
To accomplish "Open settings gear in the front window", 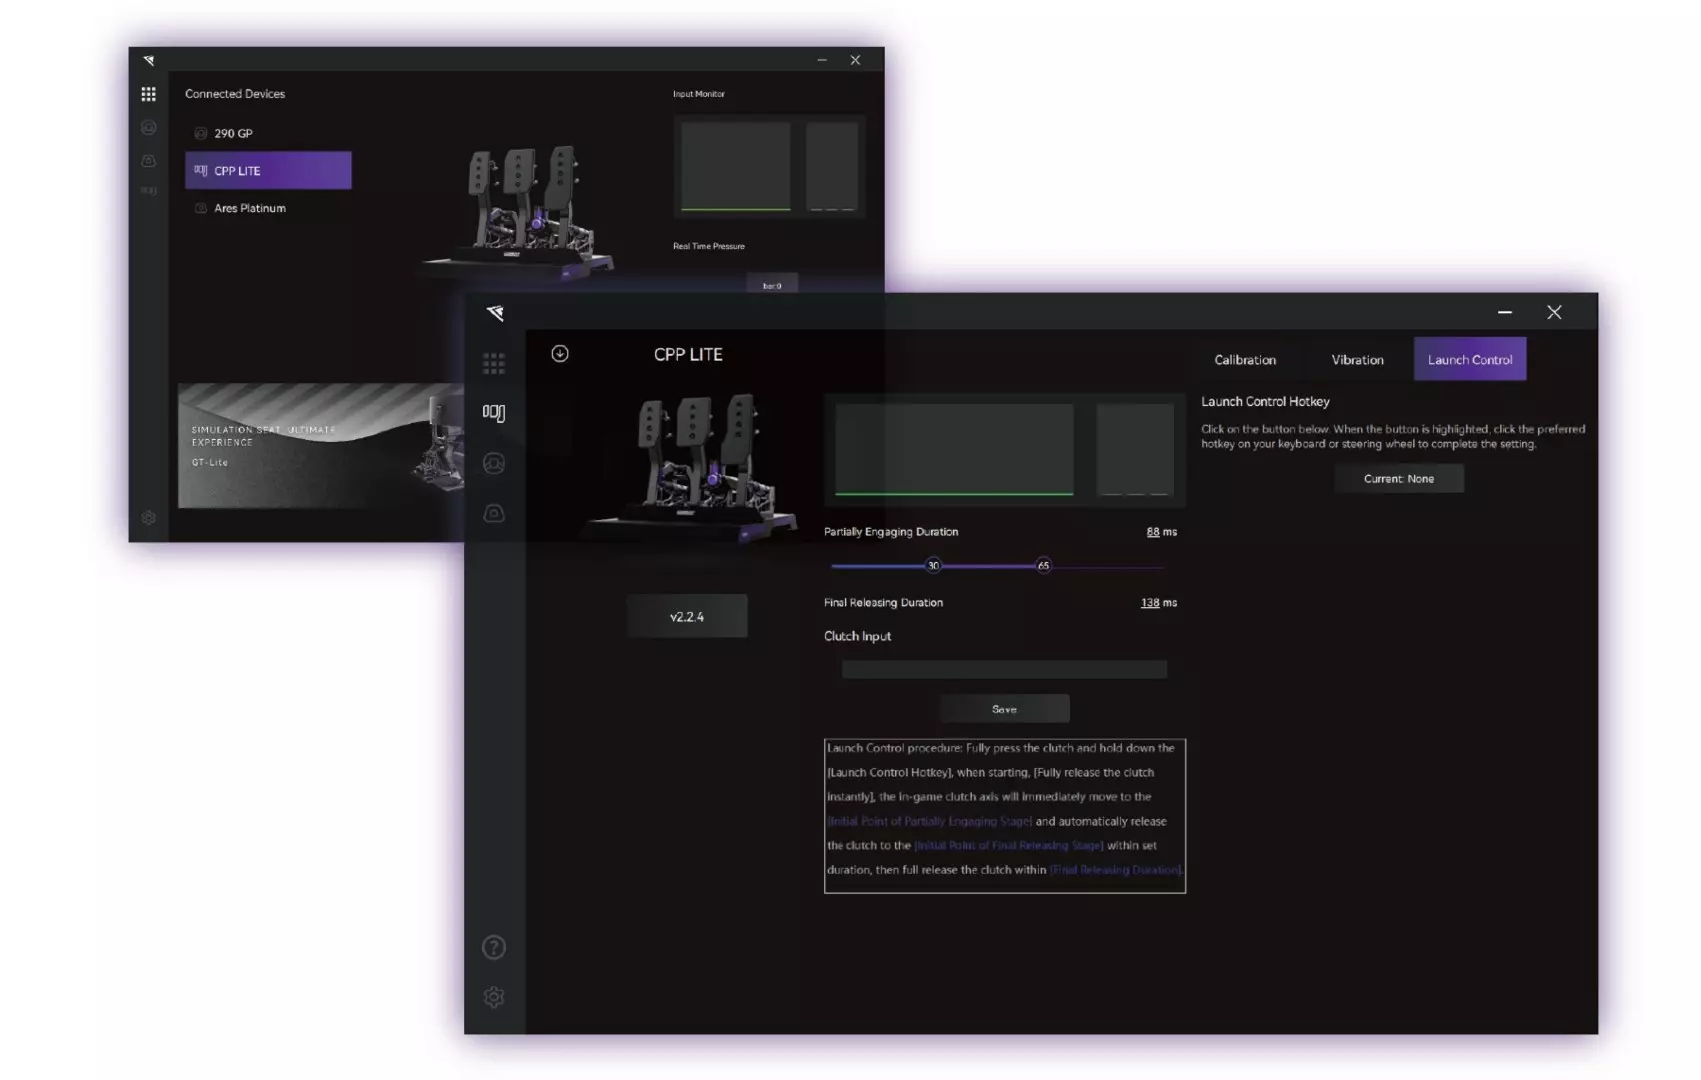I will (x=493, y=997).
